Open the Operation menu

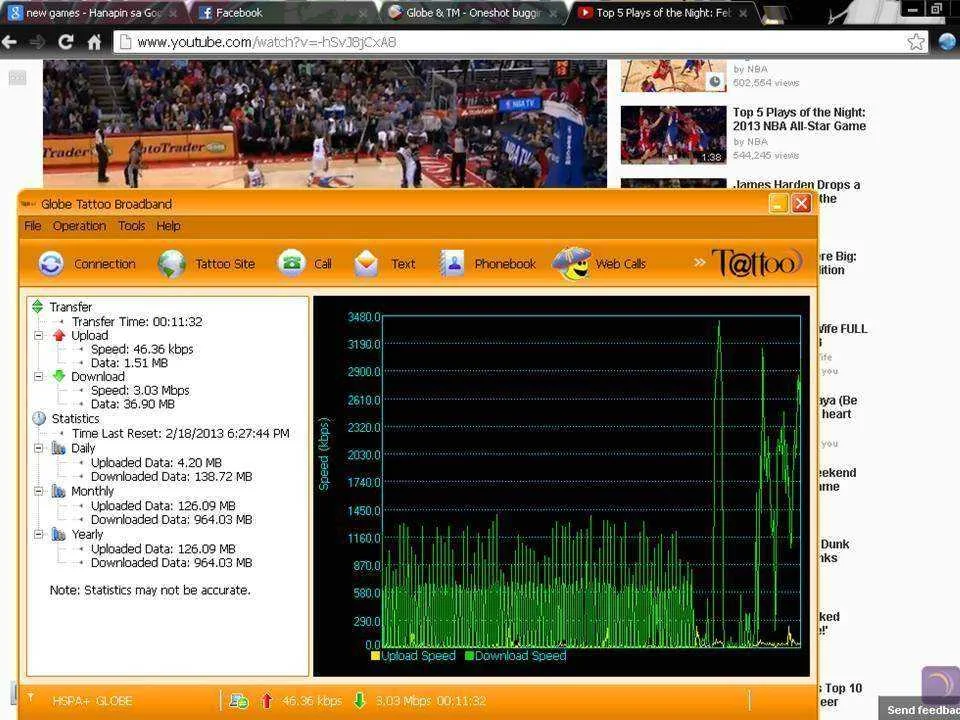(x=79, y=226)
